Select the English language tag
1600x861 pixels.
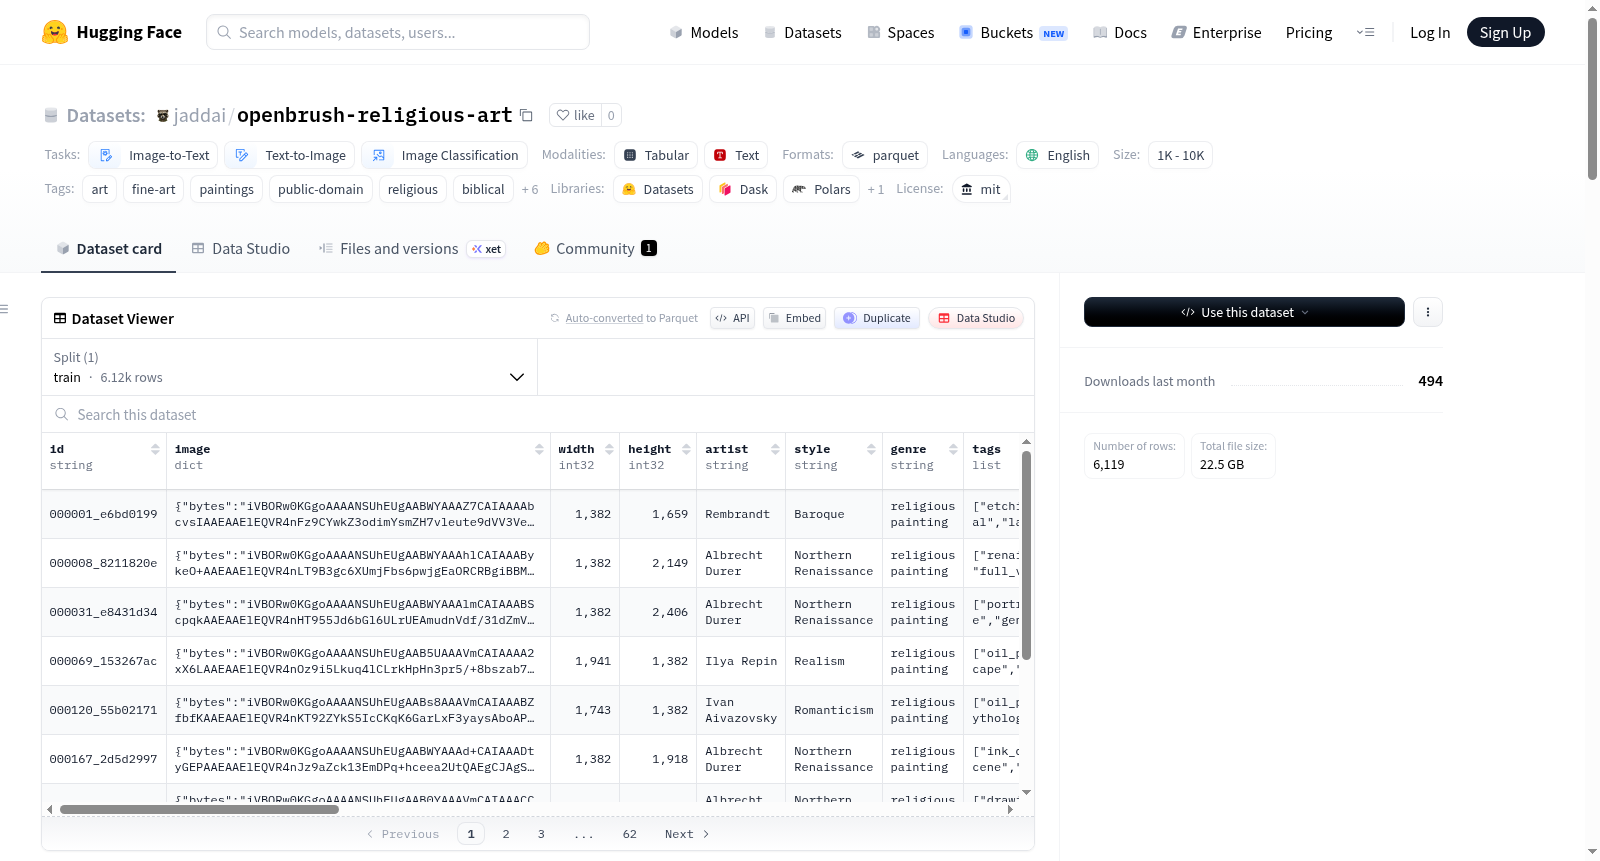[x=1058, y=155]
